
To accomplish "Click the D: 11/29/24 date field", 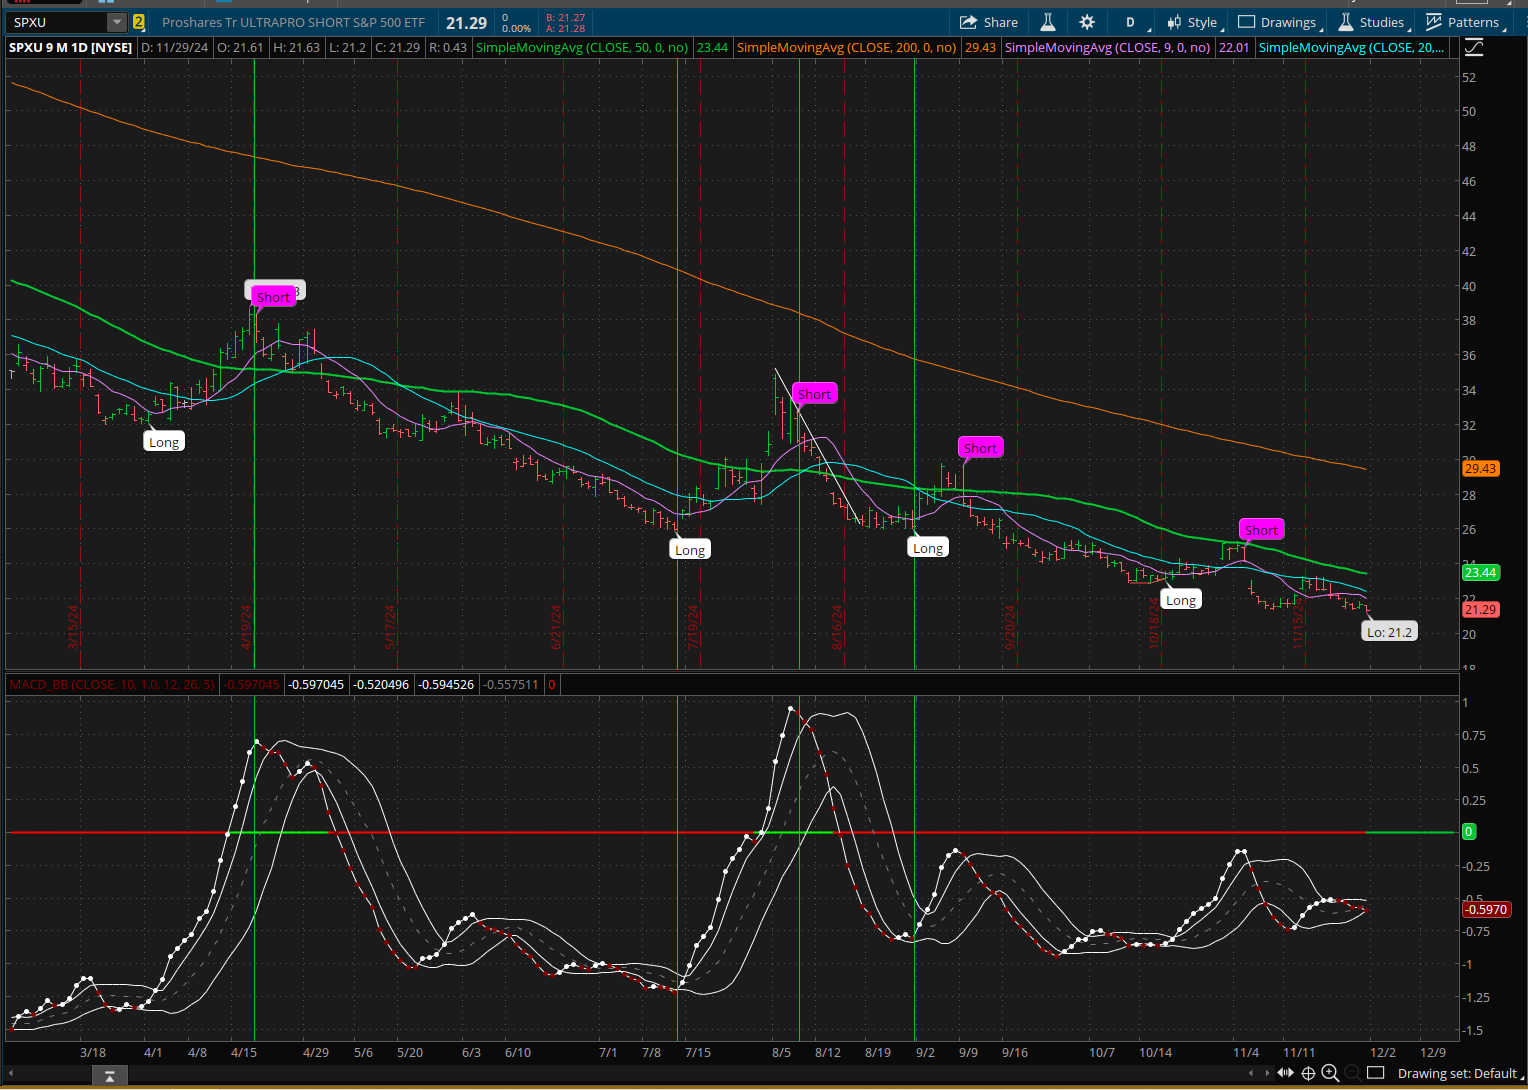I will [175, 47].
